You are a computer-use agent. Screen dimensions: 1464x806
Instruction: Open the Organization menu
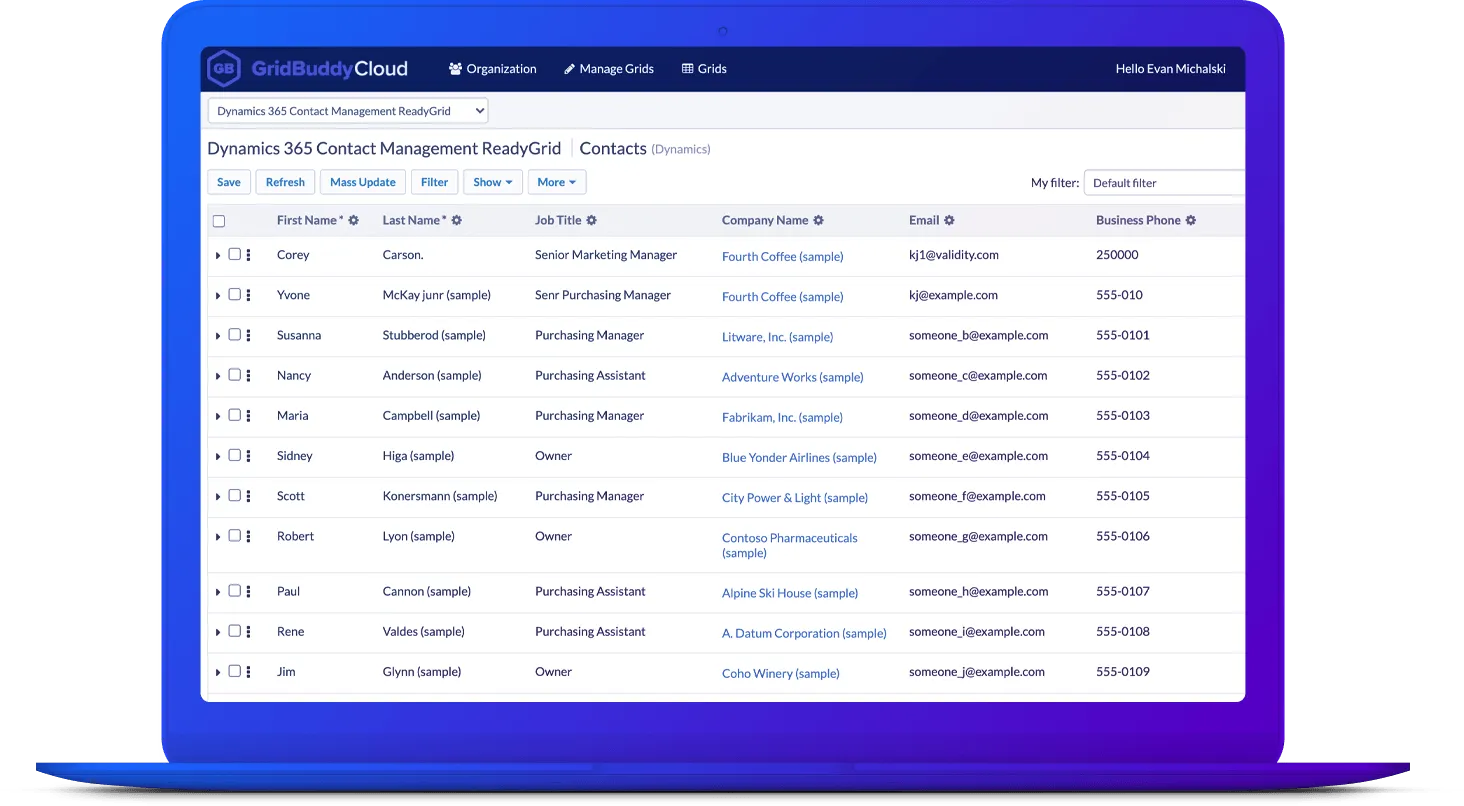click(x=493, y=69)
